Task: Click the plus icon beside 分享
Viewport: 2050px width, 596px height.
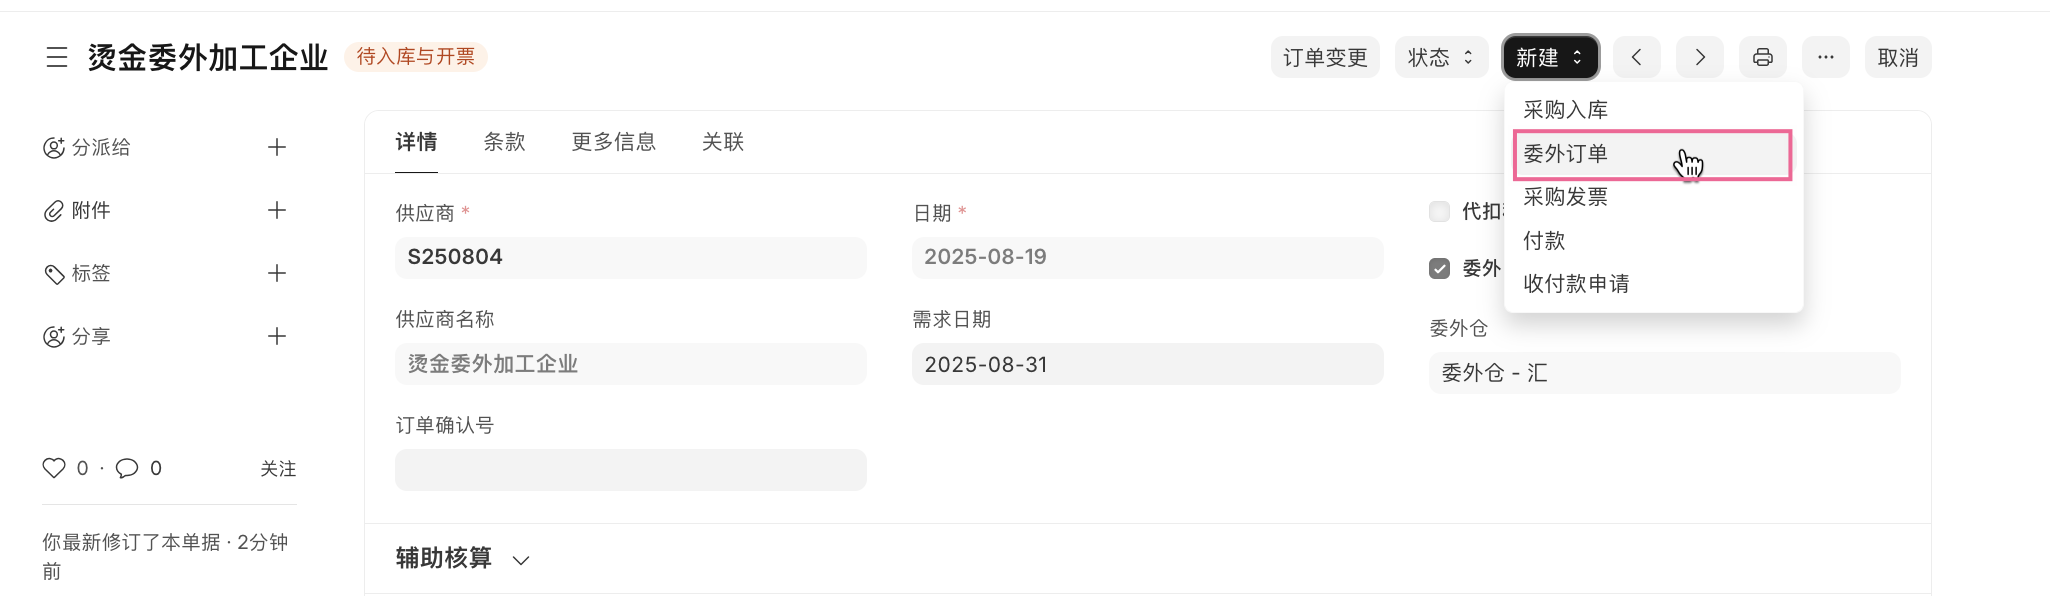Action: [277, 336]
